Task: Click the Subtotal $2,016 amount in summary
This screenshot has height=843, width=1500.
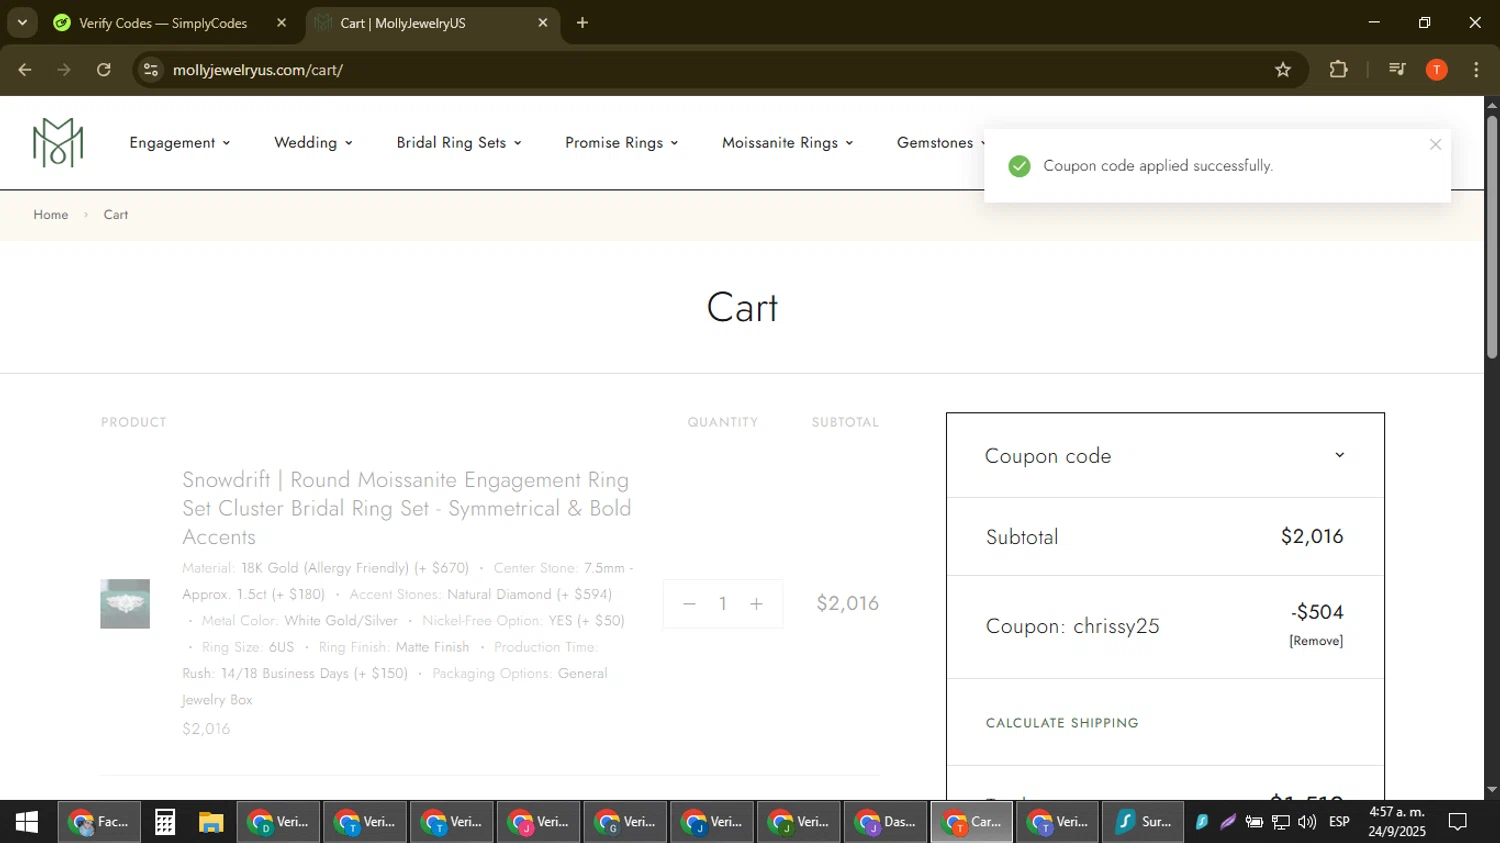Action: [1312, 537]
